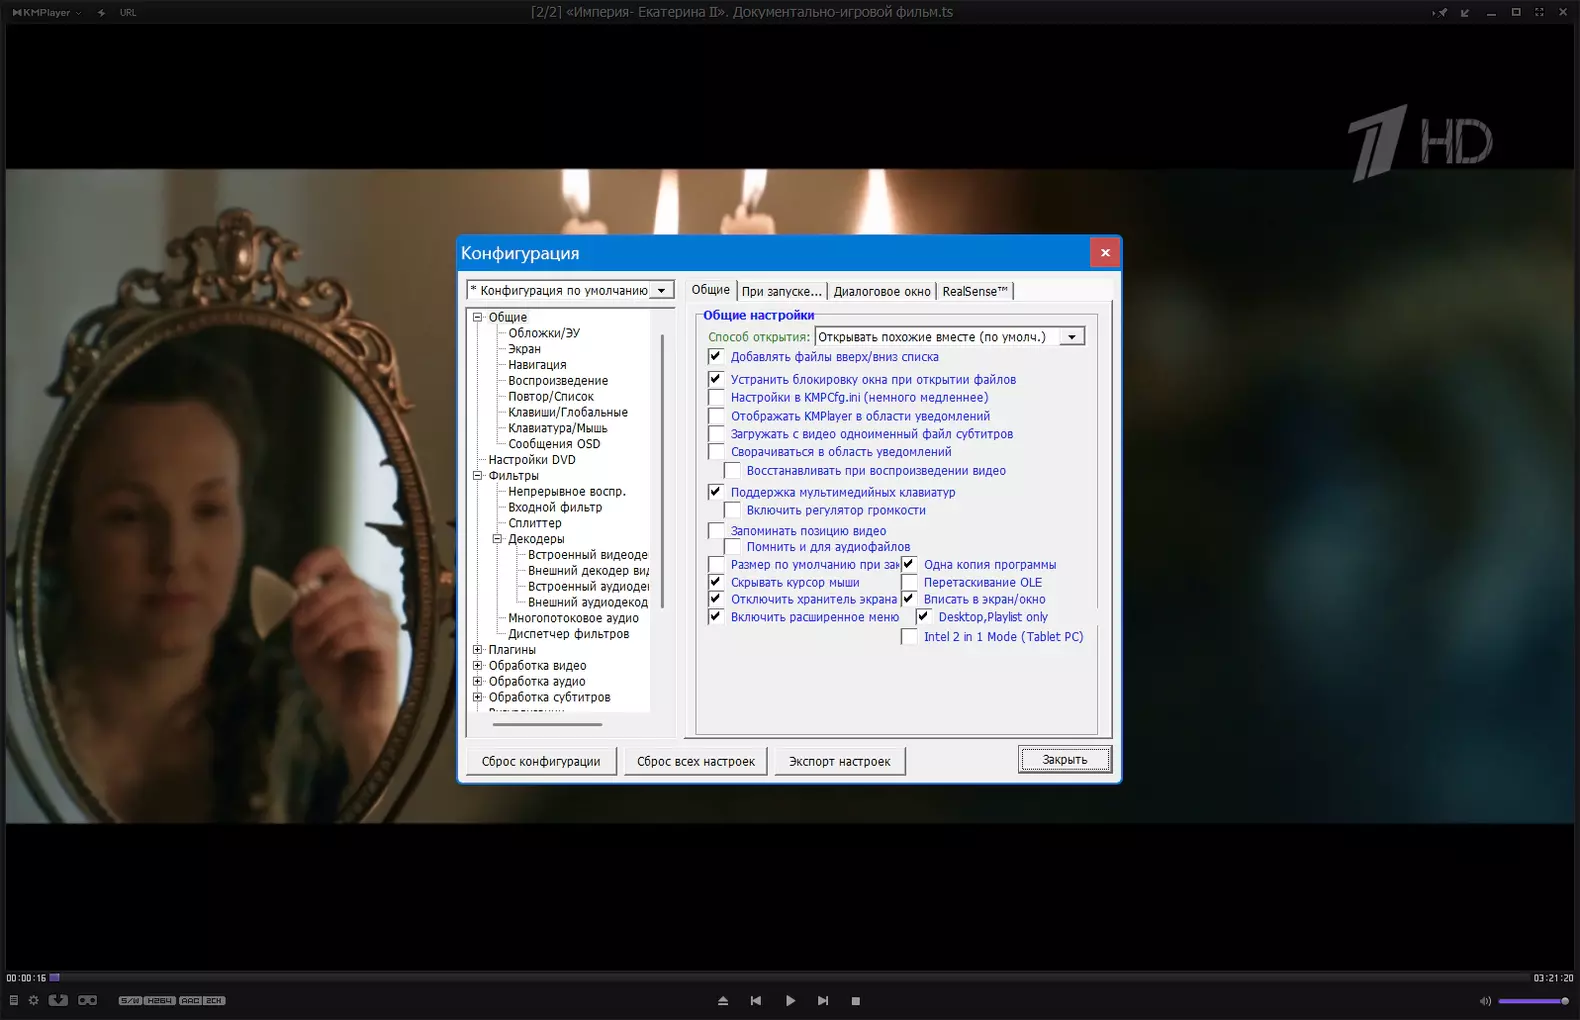The width and height of the screenshot is (1580, 1020).
Task: Collapse the 'Фильтры' tree node
Action: 478,476
